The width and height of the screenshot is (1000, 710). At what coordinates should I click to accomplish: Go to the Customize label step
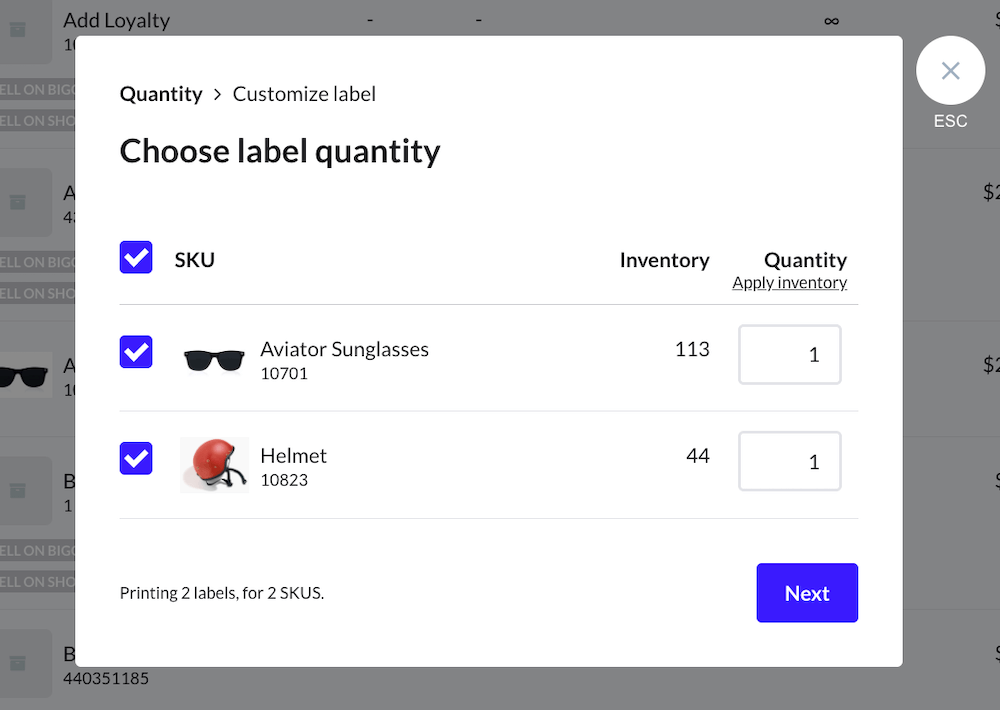click(304, 93)
